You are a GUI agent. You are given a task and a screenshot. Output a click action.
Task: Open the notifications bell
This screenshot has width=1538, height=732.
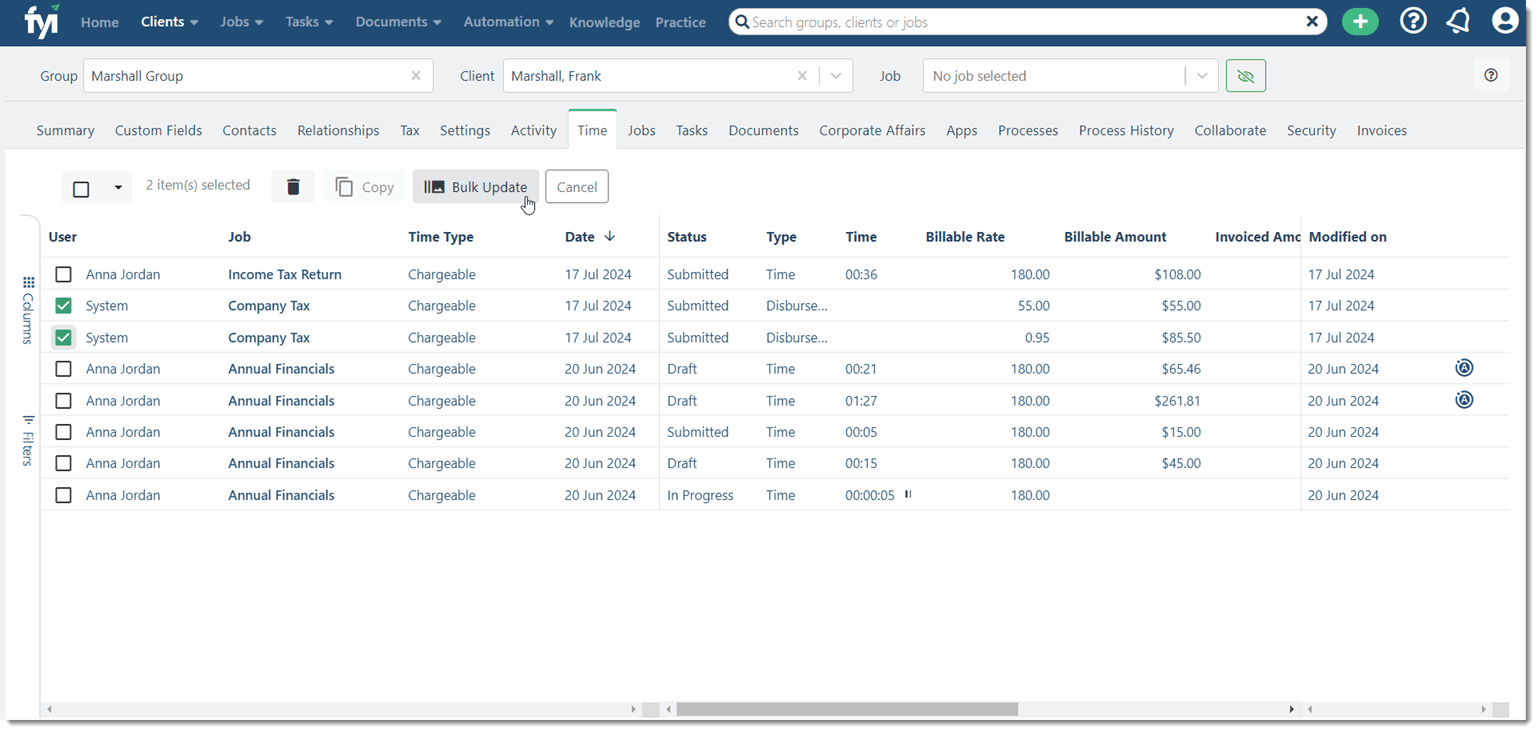click(x=1458, y=21)
